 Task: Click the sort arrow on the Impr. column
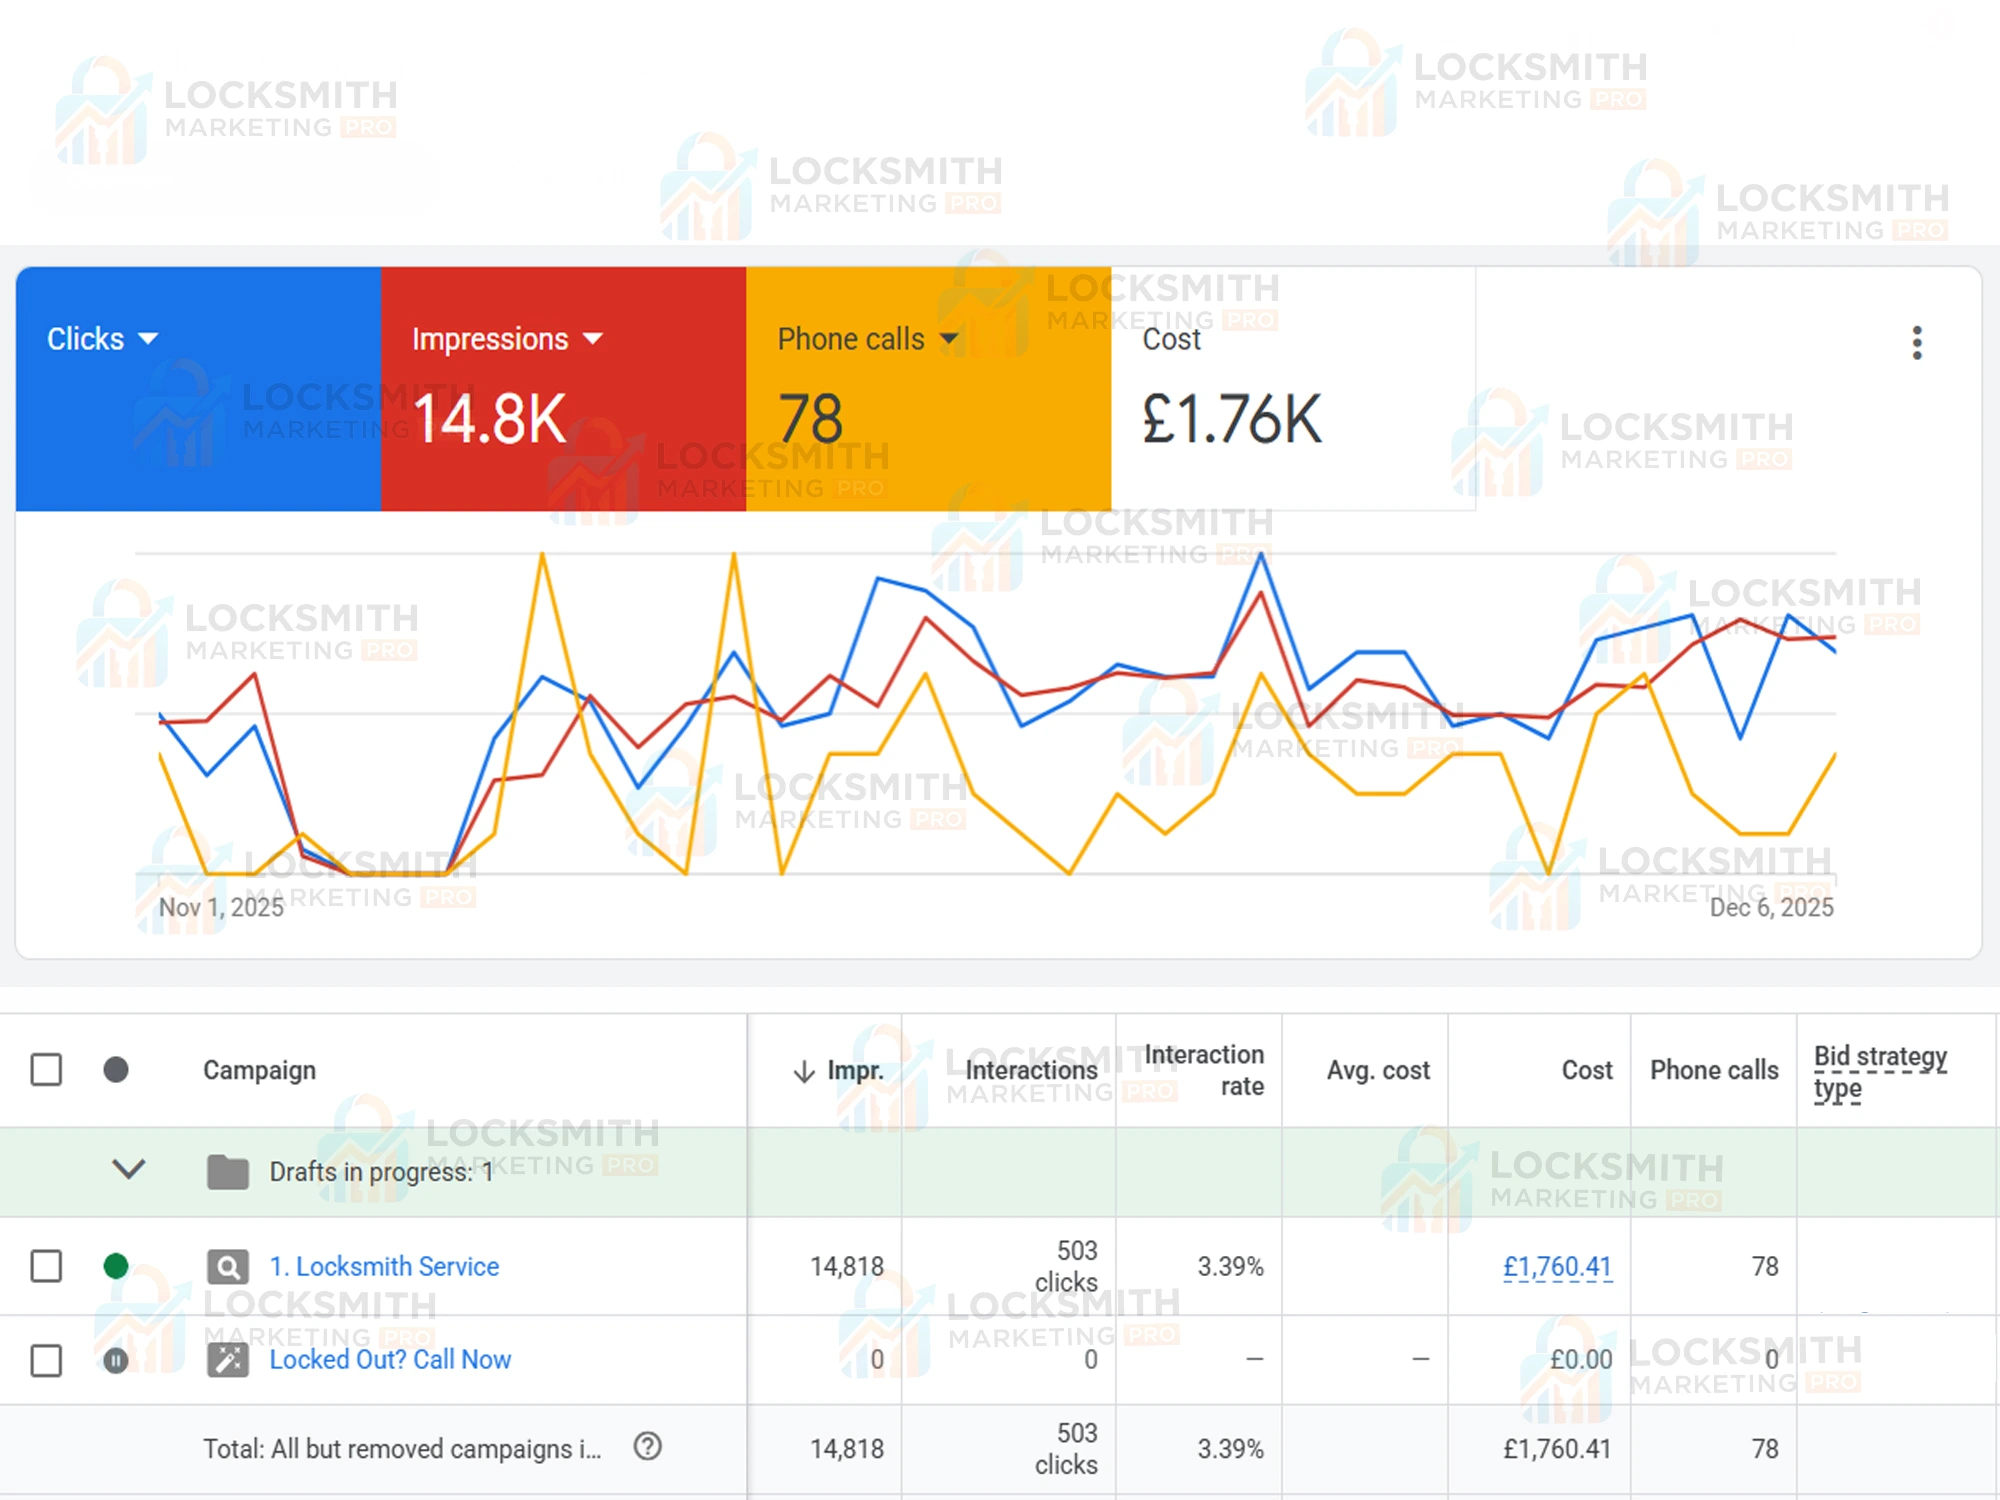pyautogui.click(x=803, y=1070)
